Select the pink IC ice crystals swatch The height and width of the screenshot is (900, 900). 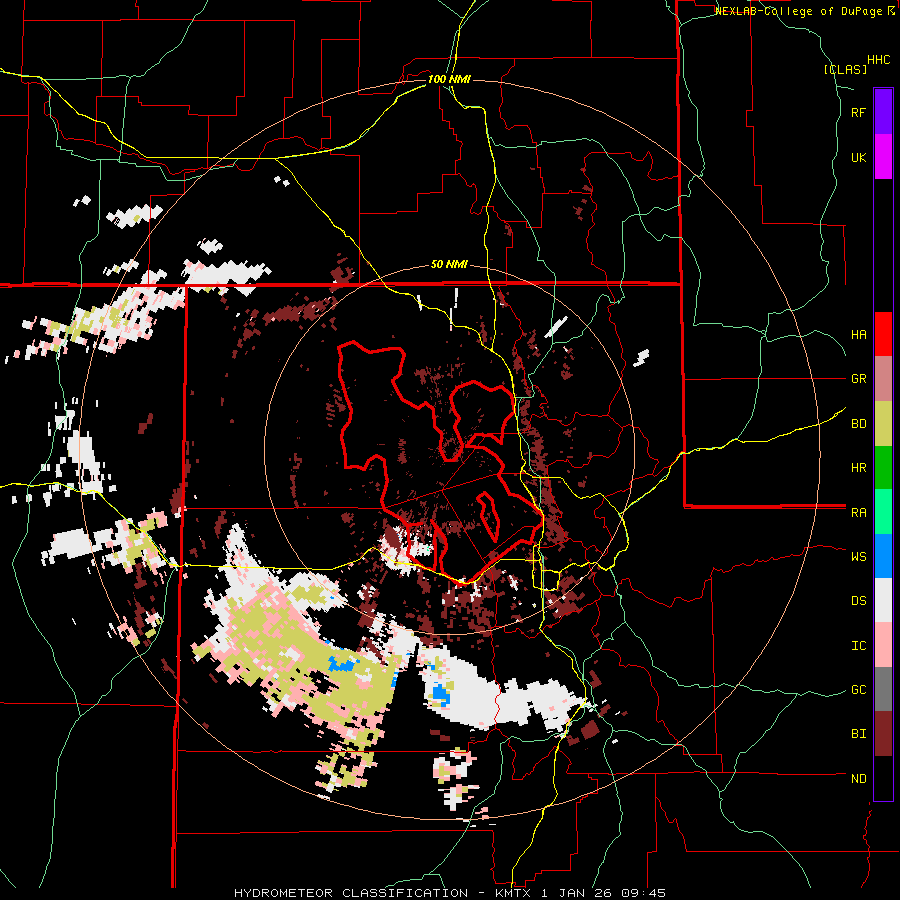[x=883, y=645]
